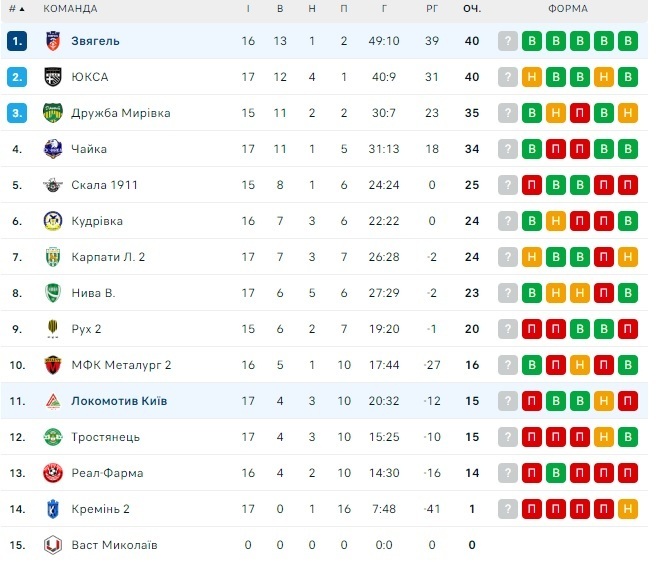
Task: Click the Чайка club emblem
Action: (x=54, y=149)
